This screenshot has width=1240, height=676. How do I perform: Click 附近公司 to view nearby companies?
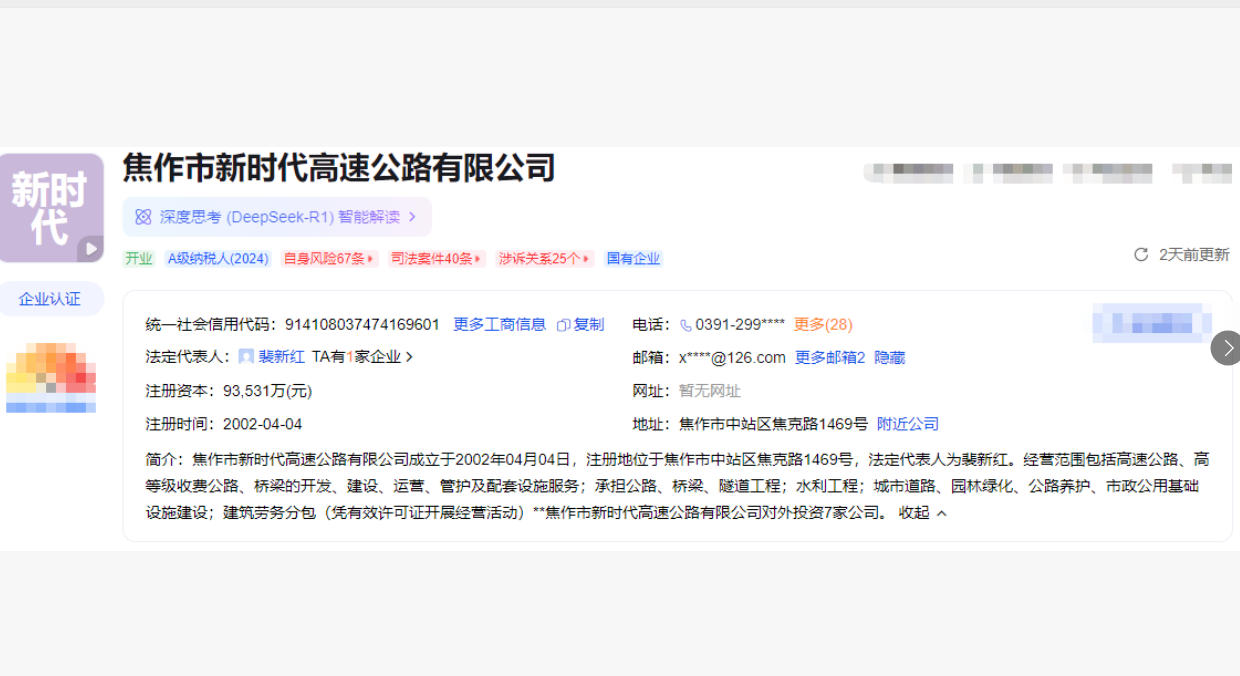(908, 423)
